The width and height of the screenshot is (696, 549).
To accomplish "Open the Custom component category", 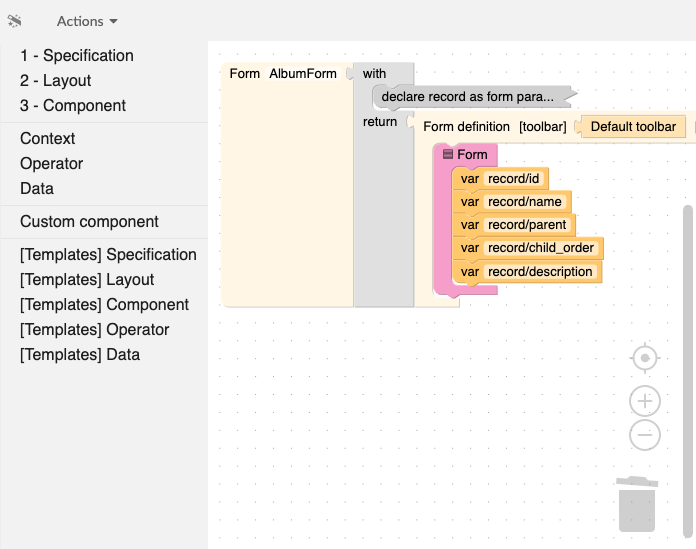I will pos(89,222).
